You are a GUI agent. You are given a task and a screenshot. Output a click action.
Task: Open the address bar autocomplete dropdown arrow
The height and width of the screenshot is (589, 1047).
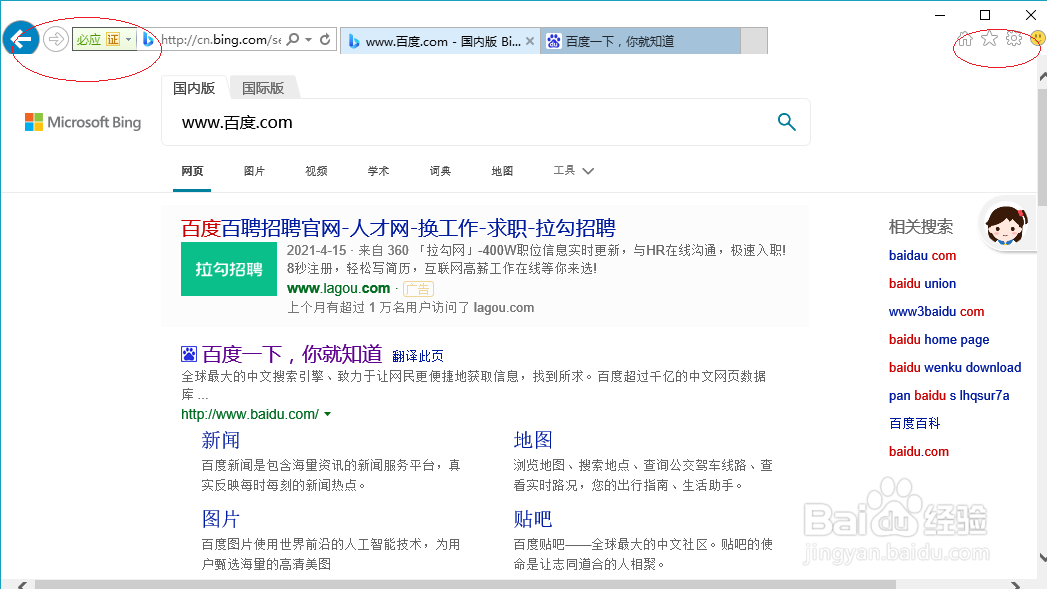point(308,39)
